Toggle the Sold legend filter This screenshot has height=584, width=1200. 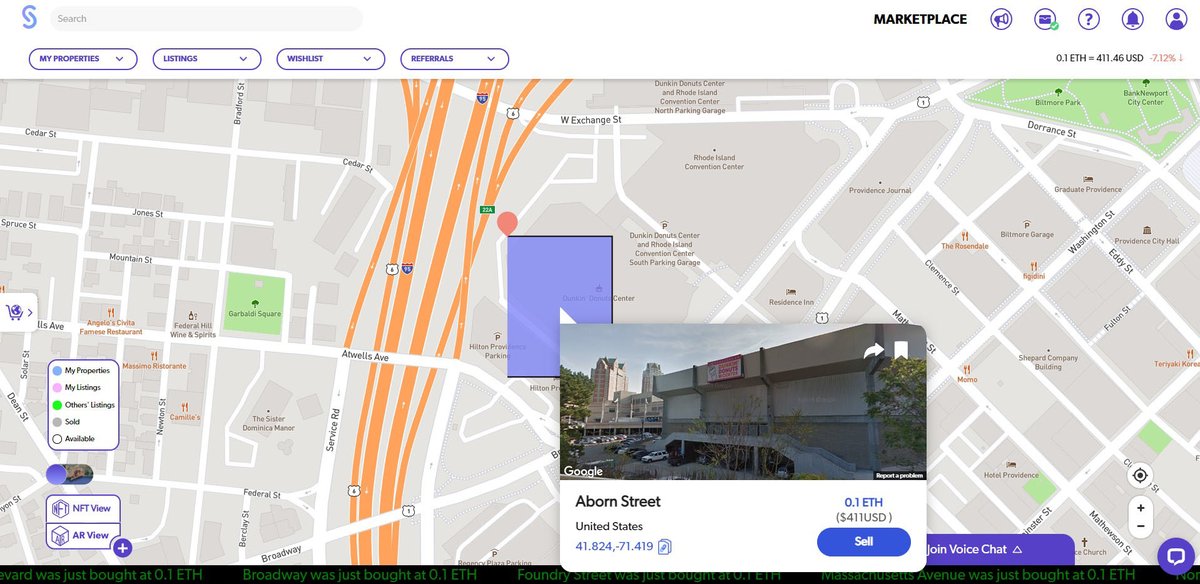pos(57,422)
